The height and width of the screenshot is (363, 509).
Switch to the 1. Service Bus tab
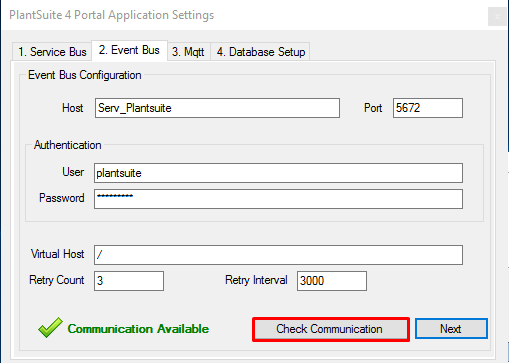52,52
